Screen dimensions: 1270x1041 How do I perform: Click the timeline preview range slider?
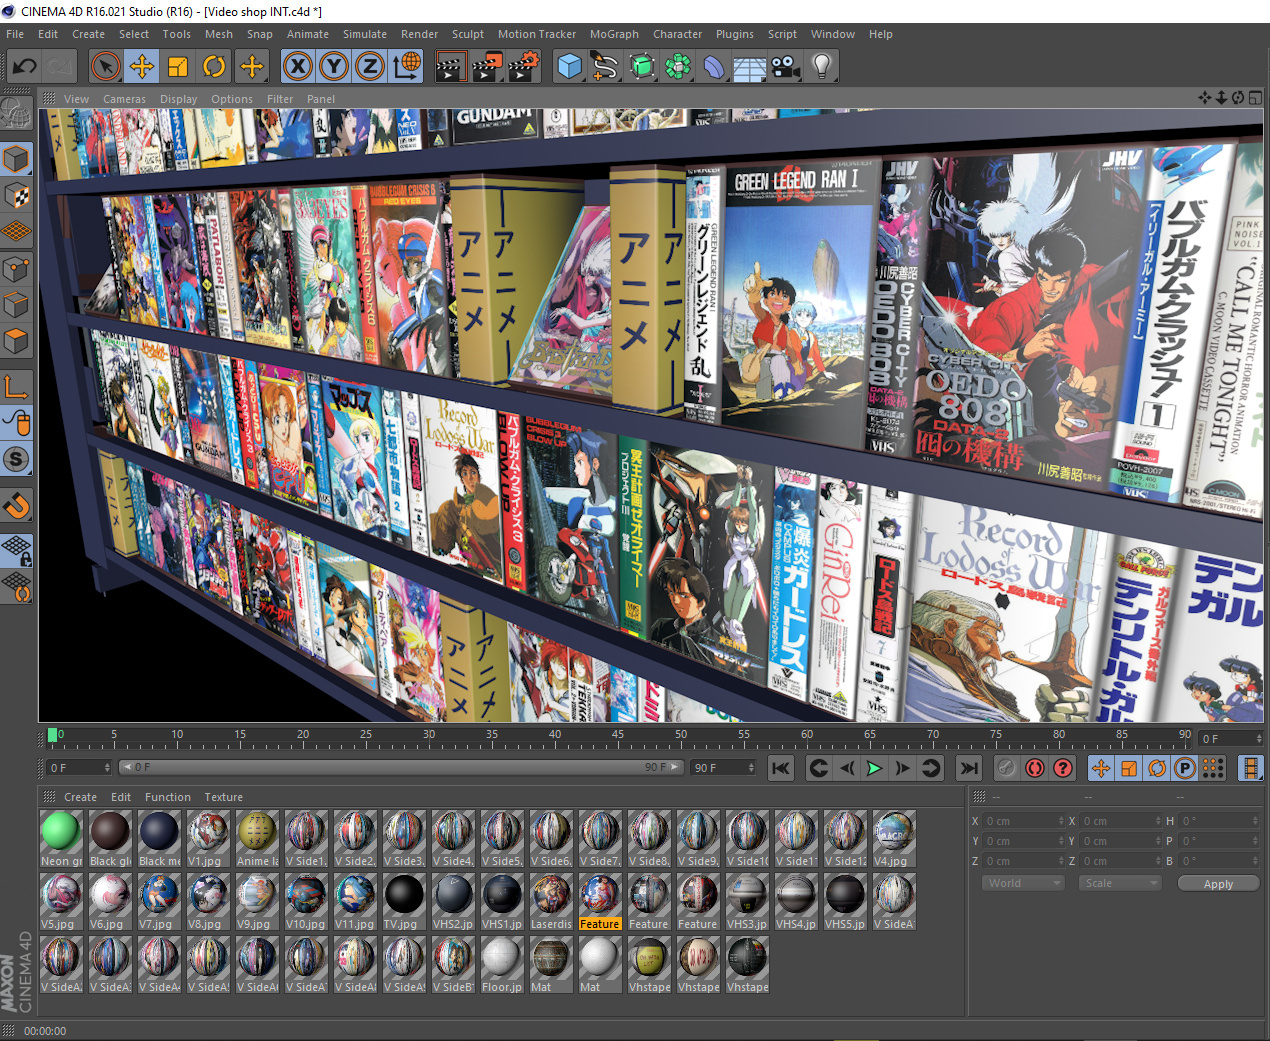point(400,767)
